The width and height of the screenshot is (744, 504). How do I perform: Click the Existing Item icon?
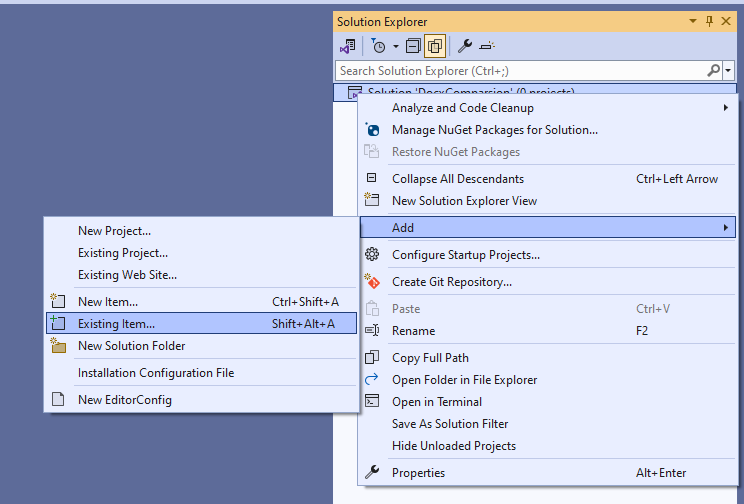(x=58, y=323)
